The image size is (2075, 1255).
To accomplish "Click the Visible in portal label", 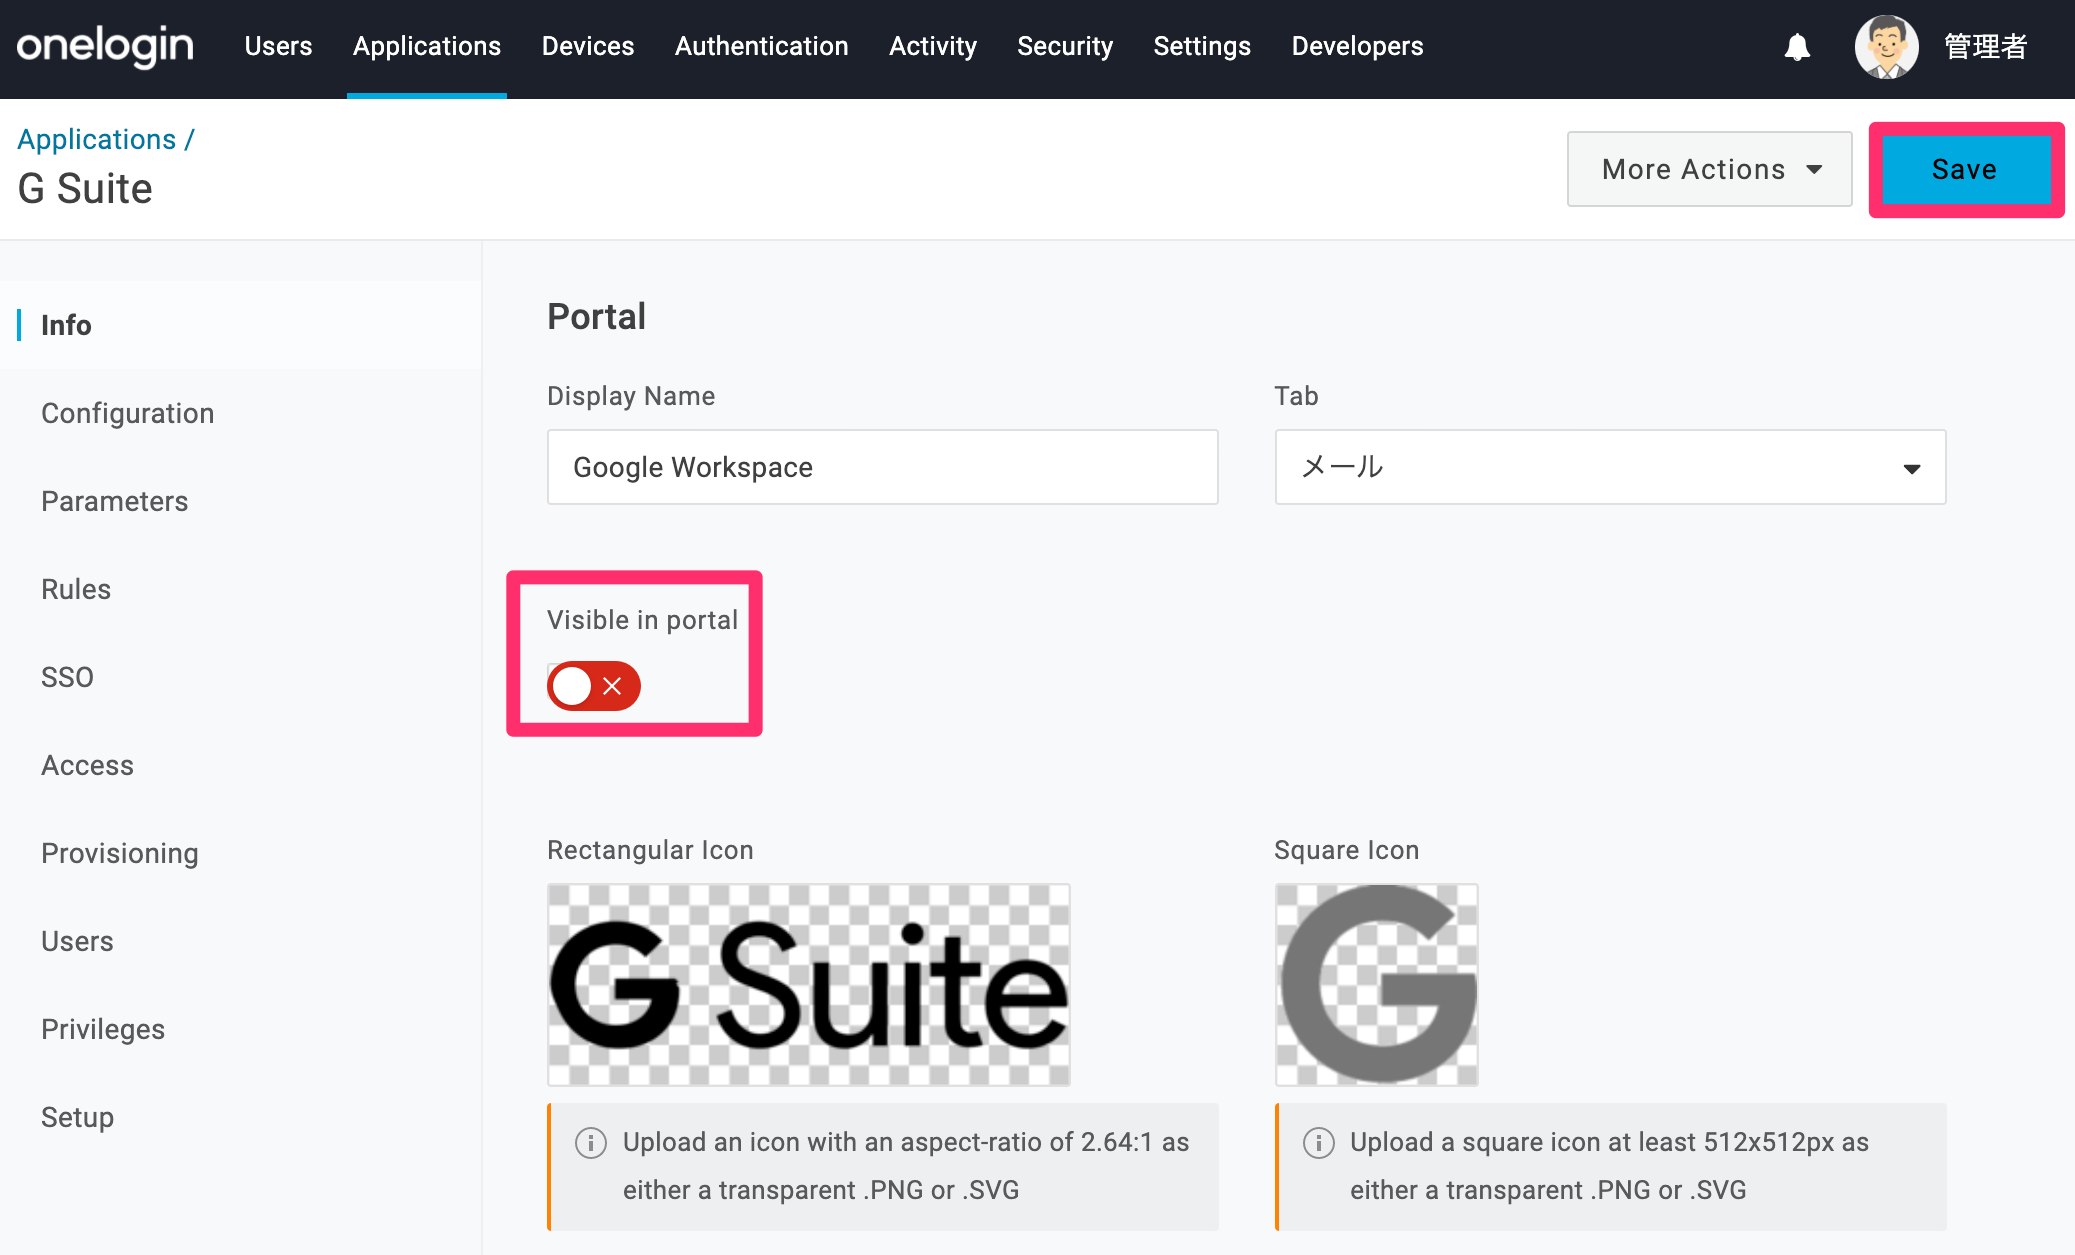I will coord(643,620).
